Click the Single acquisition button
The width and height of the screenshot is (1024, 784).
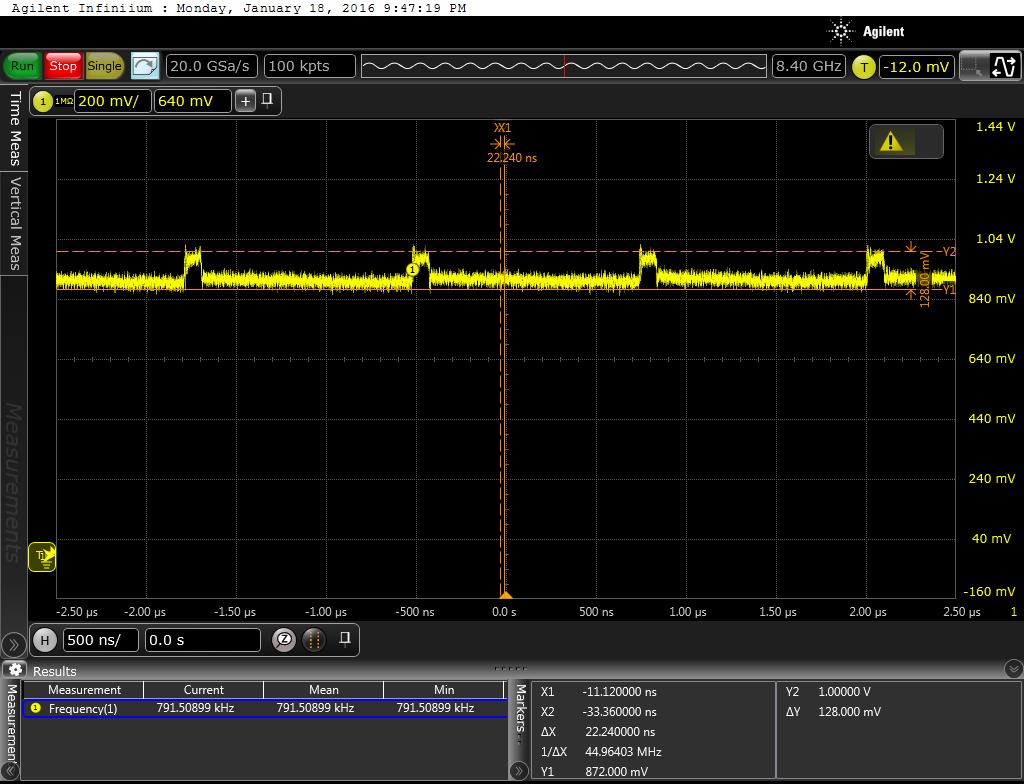(x=104, y=66)
